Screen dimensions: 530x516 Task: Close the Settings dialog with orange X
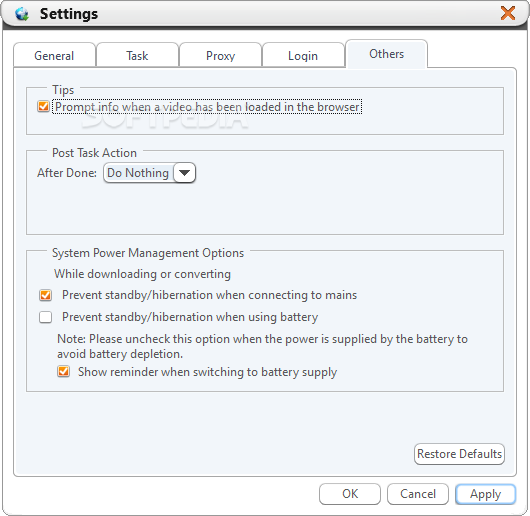tap(508, 13)
